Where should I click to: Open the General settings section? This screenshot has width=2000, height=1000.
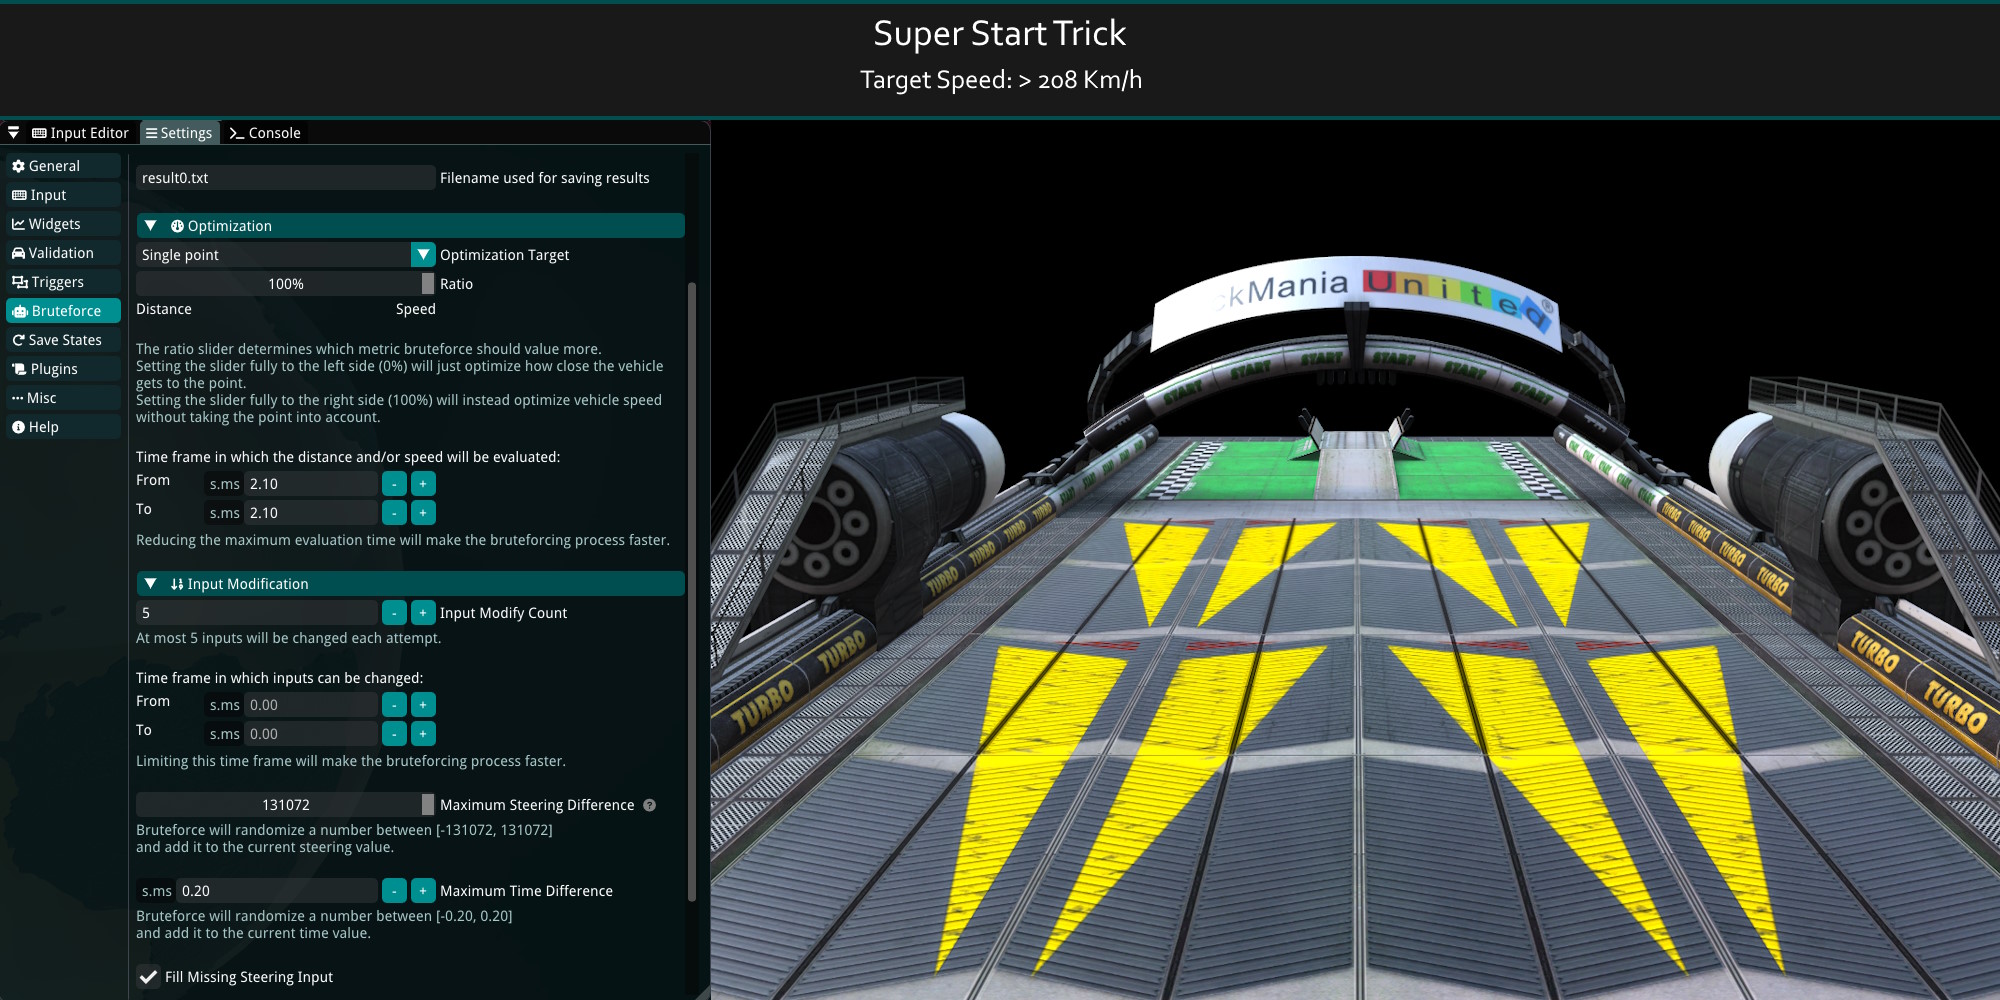tap(64, 166)
